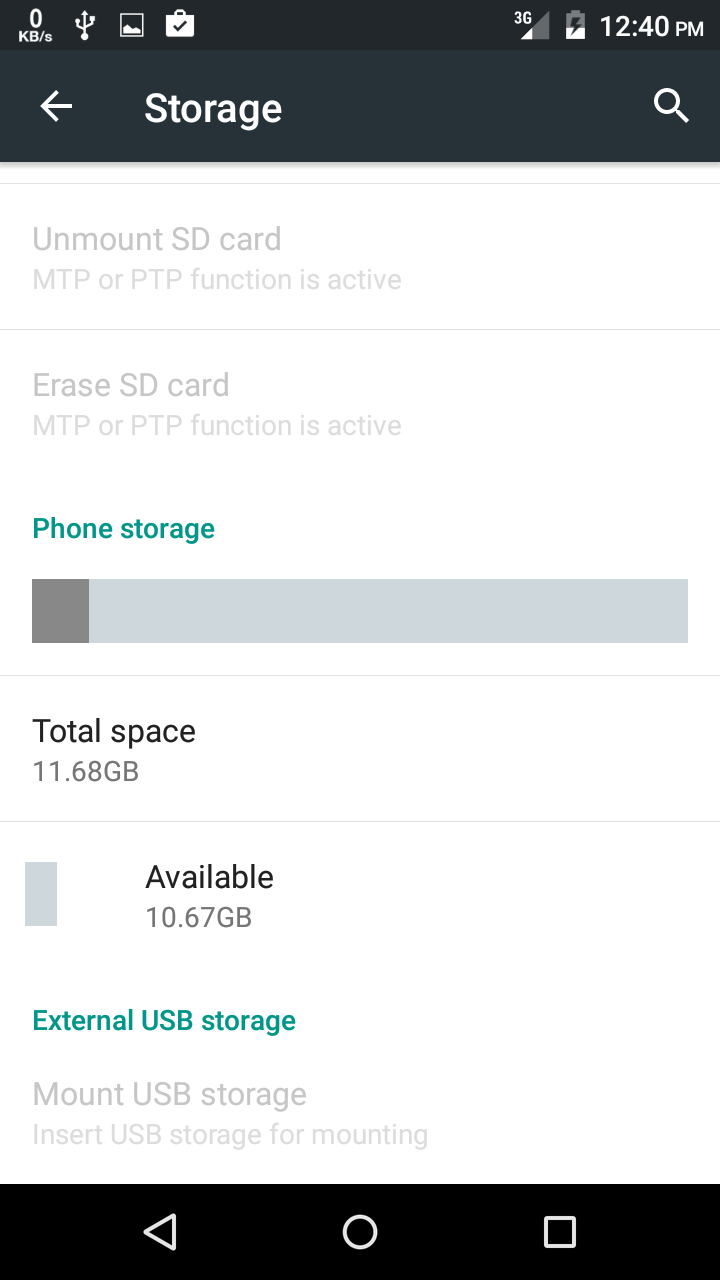Tap the battery charging icon

click(x=575, y=25)
